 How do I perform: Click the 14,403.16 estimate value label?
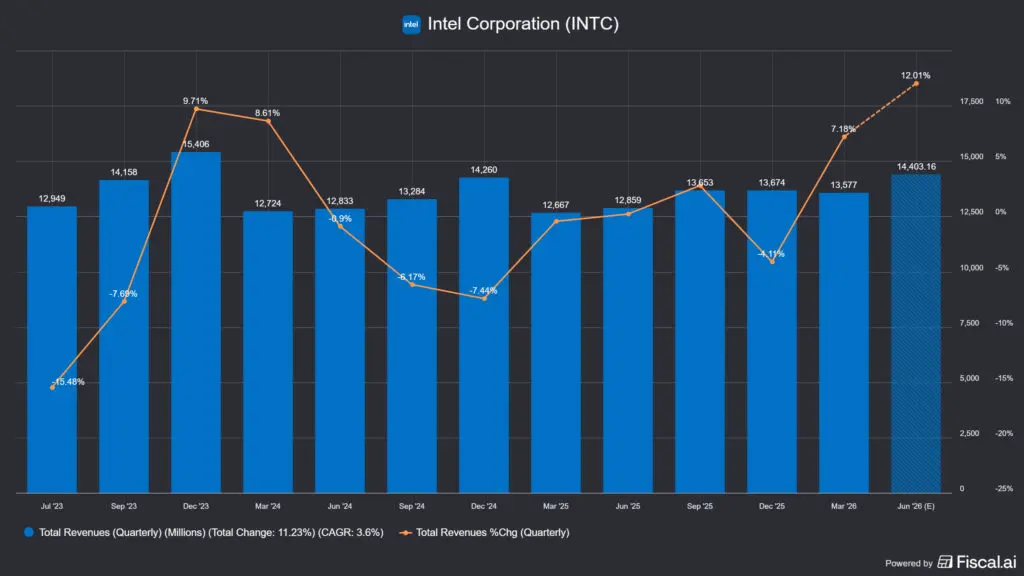[916, 167]
